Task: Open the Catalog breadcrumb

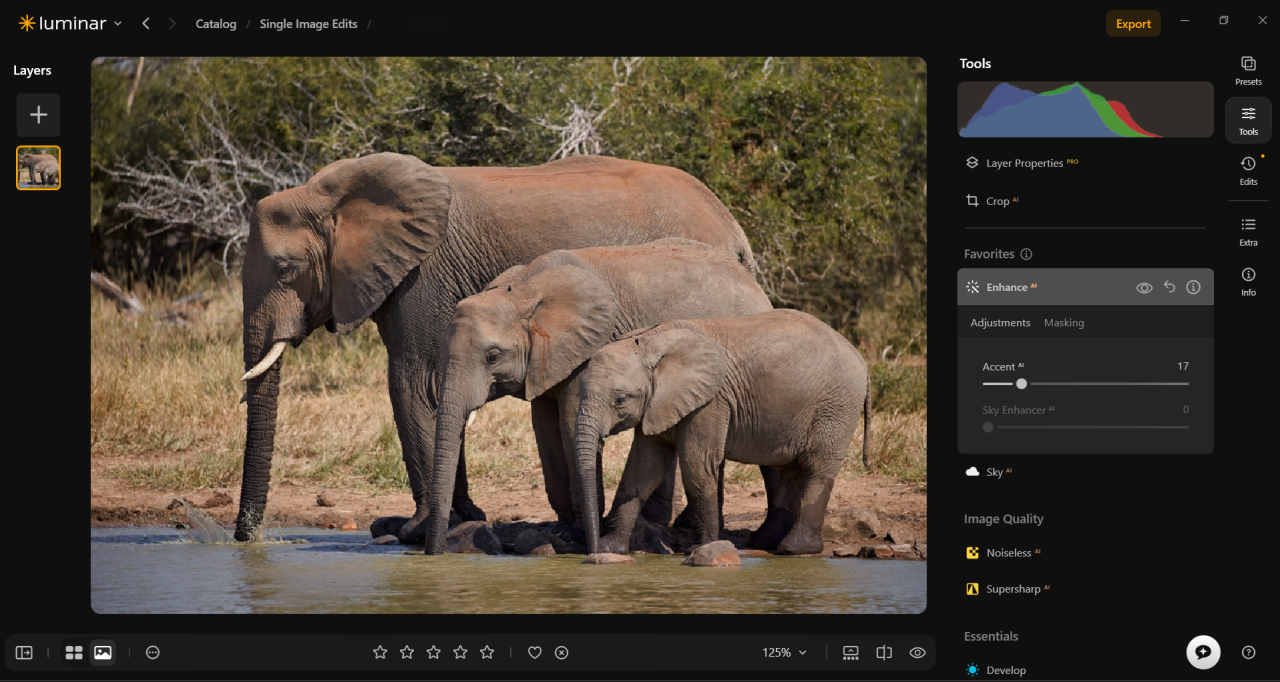Action: [215, 24]
